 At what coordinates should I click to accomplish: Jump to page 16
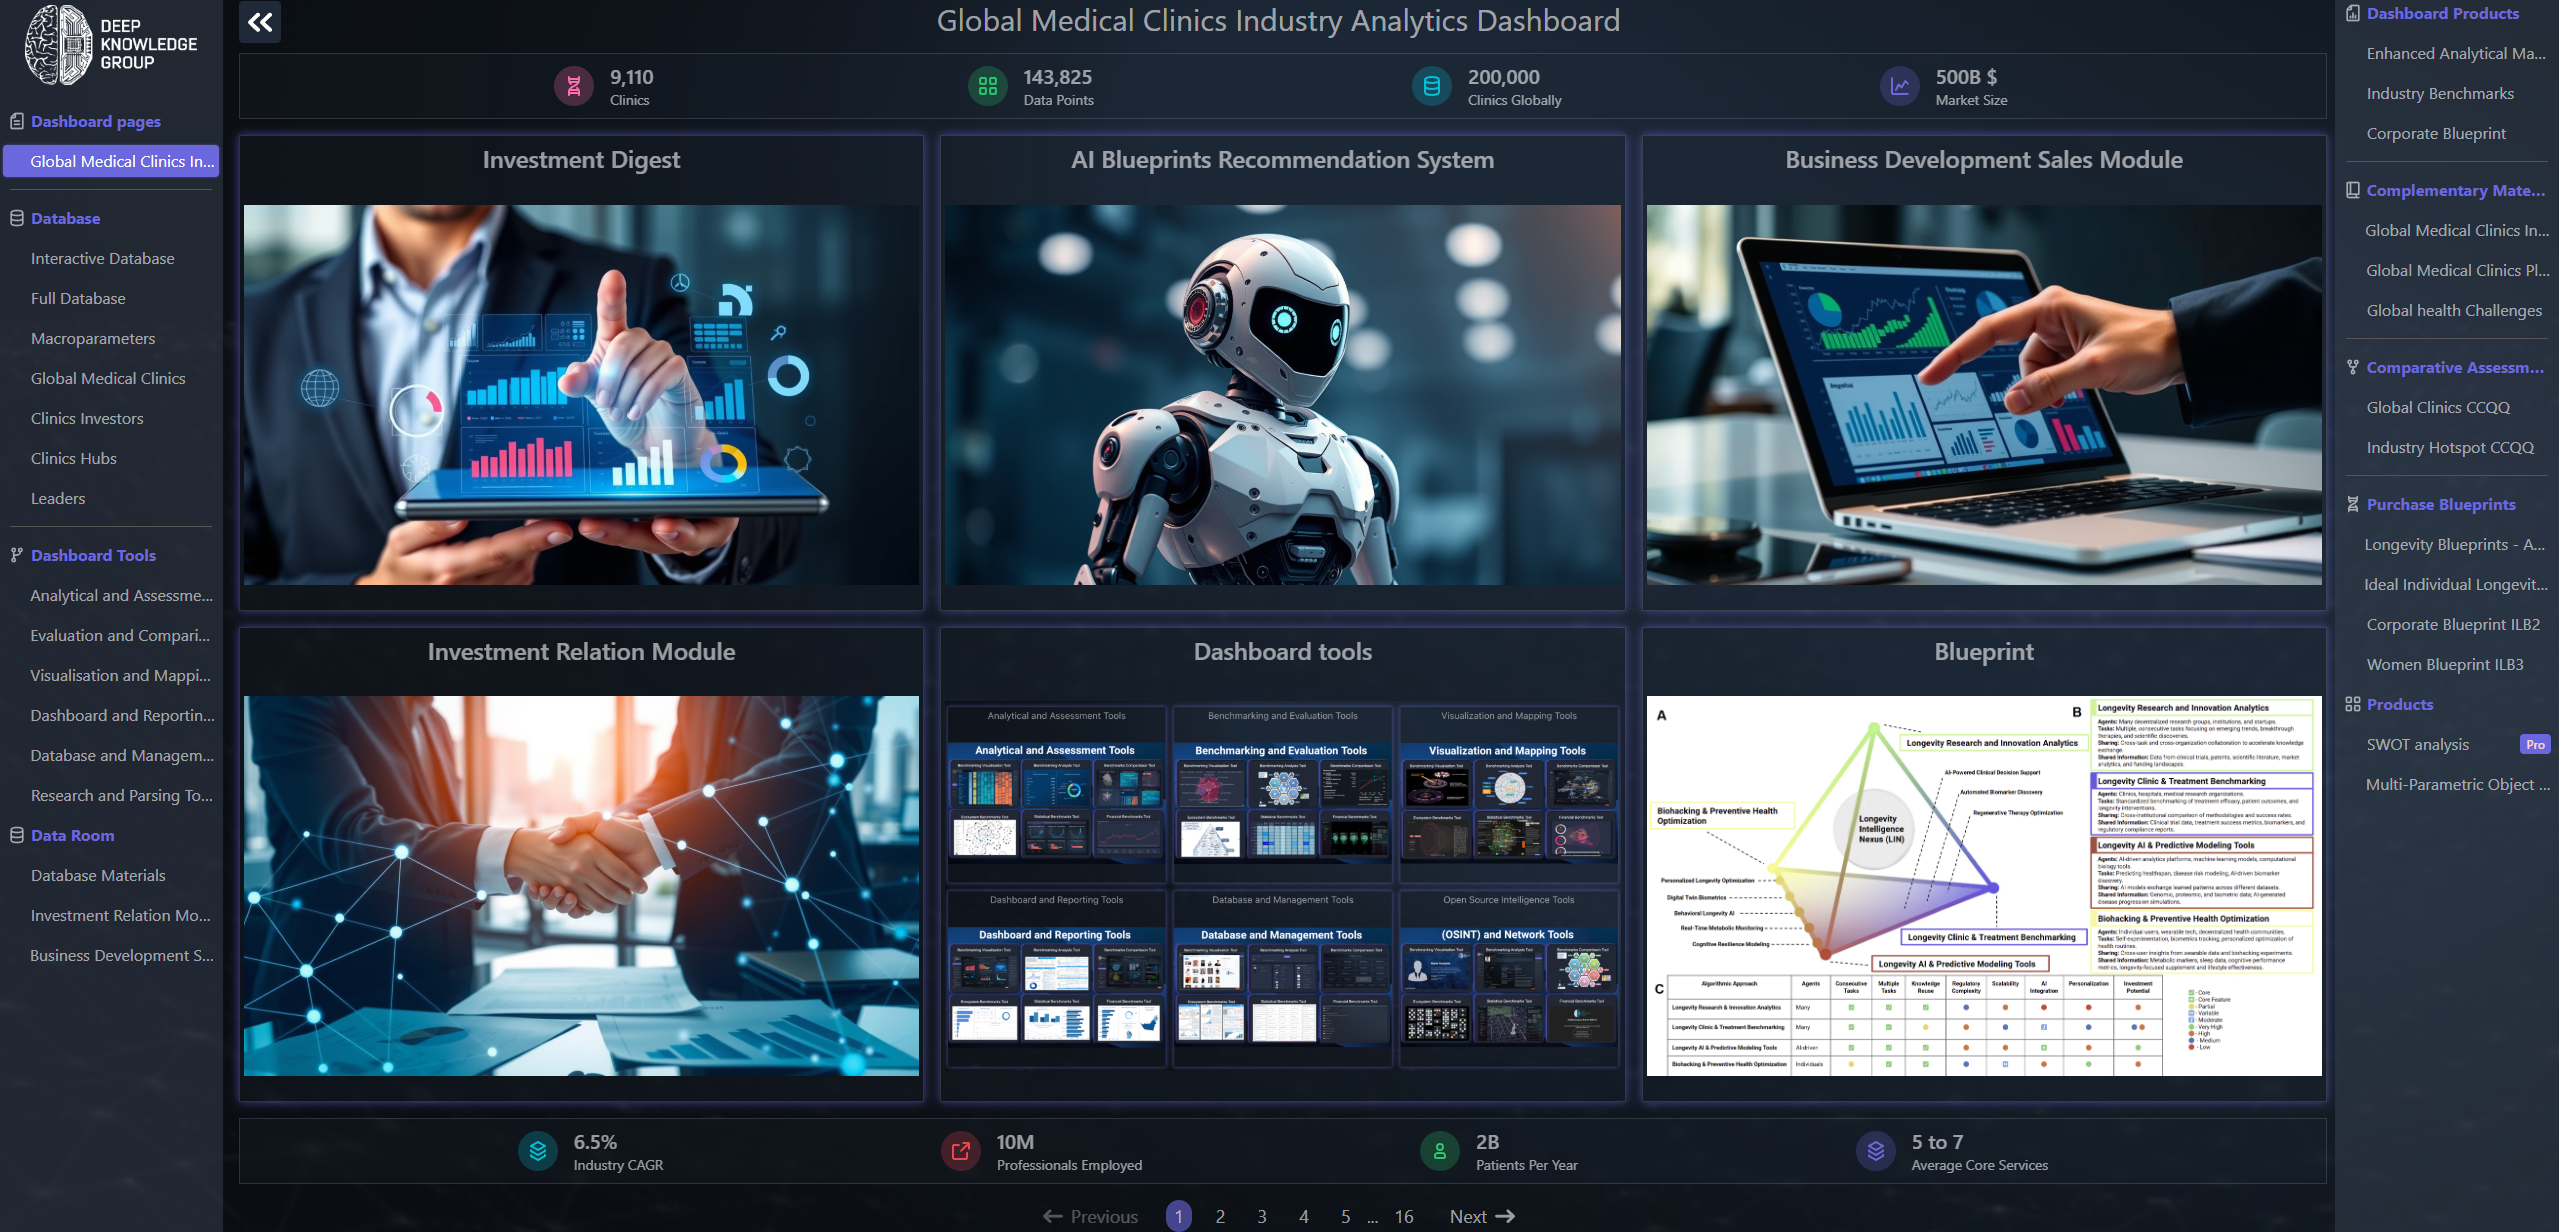(1403, 1216)
